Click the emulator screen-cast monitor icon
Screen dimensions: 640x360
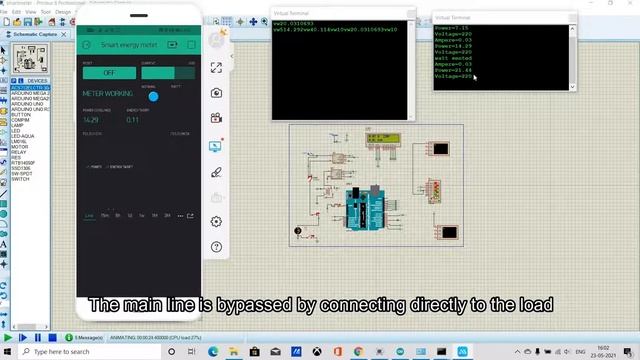[x=216, y=146]
